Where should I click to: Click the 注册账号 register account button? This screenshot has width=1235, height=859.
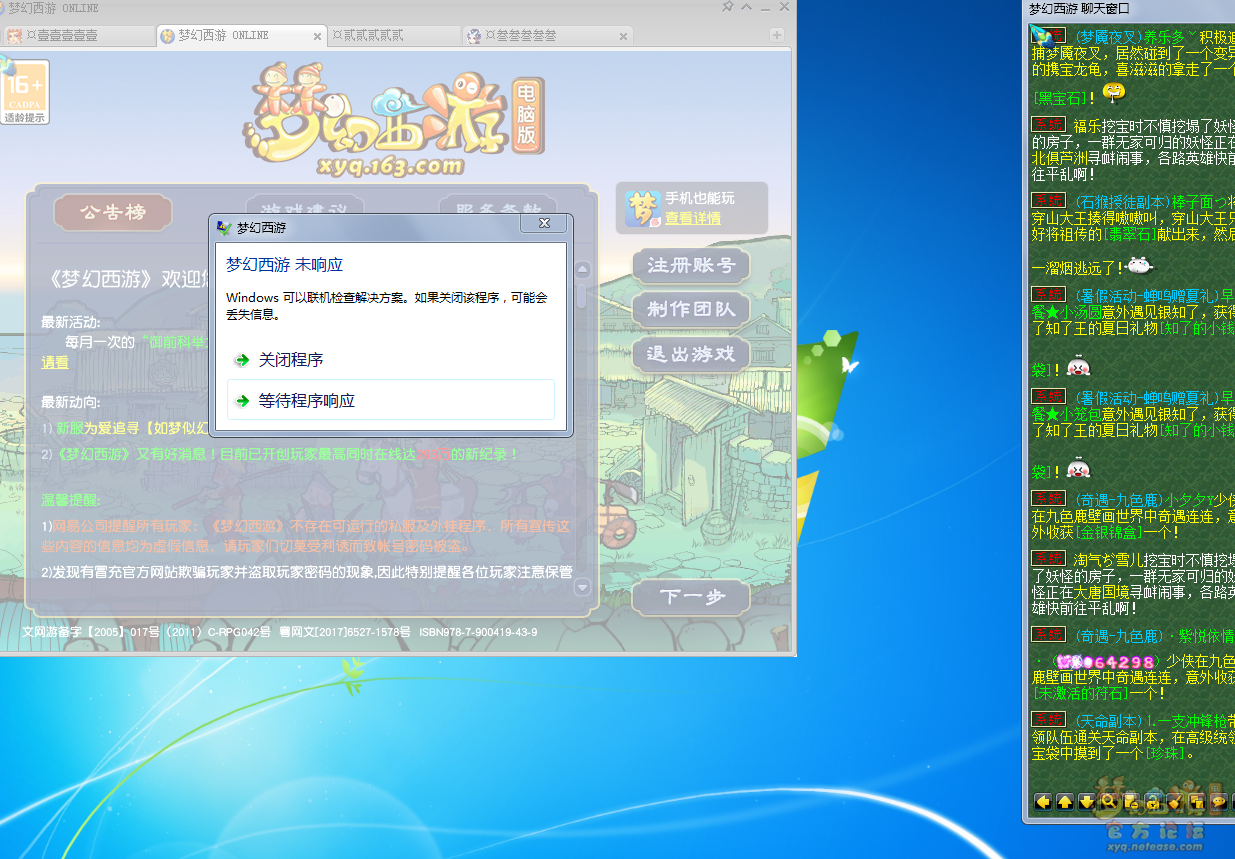pos(691,265)
